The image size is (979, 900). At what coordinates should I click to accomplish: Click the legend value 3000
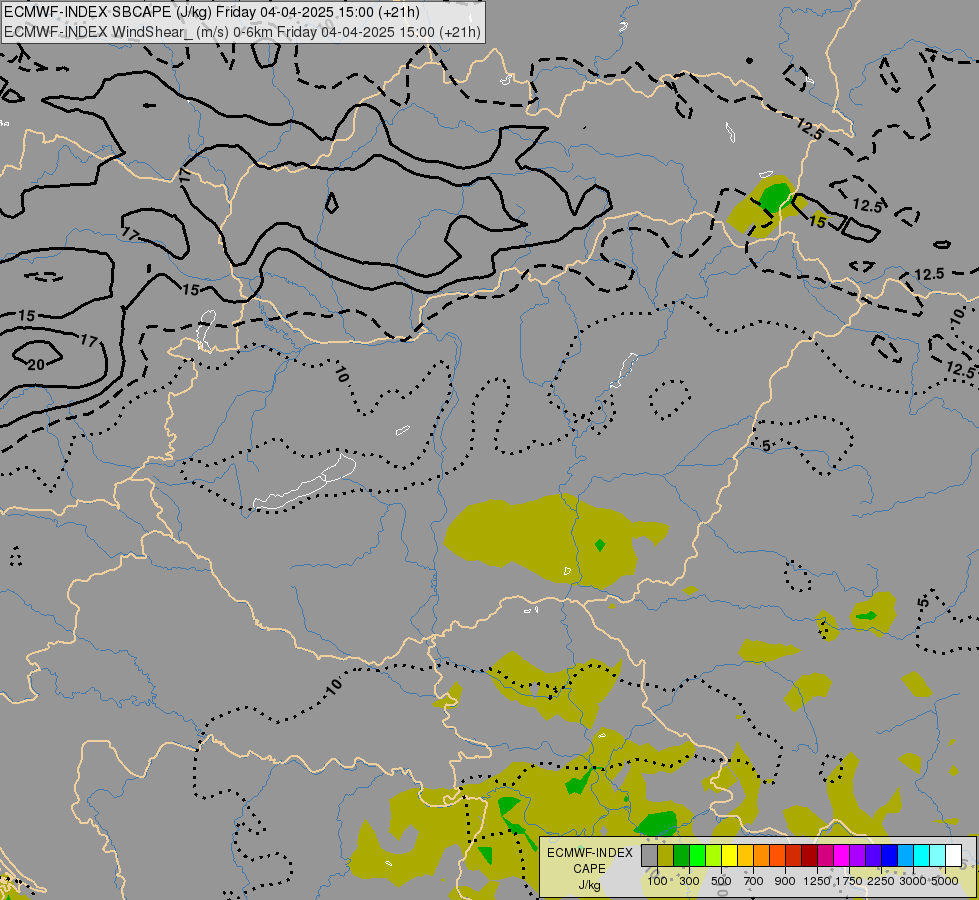tap(913, 881)
